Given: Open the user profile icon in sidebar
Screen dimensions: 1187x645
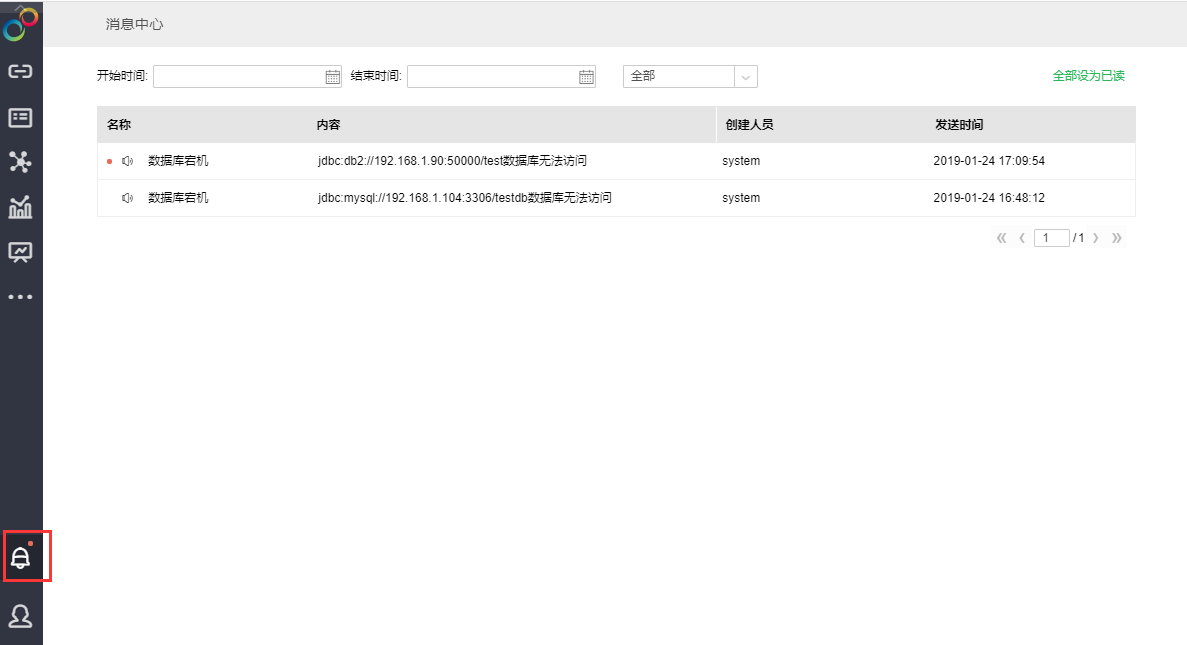Looking at the screenshot, I should [x=20, y=616].
